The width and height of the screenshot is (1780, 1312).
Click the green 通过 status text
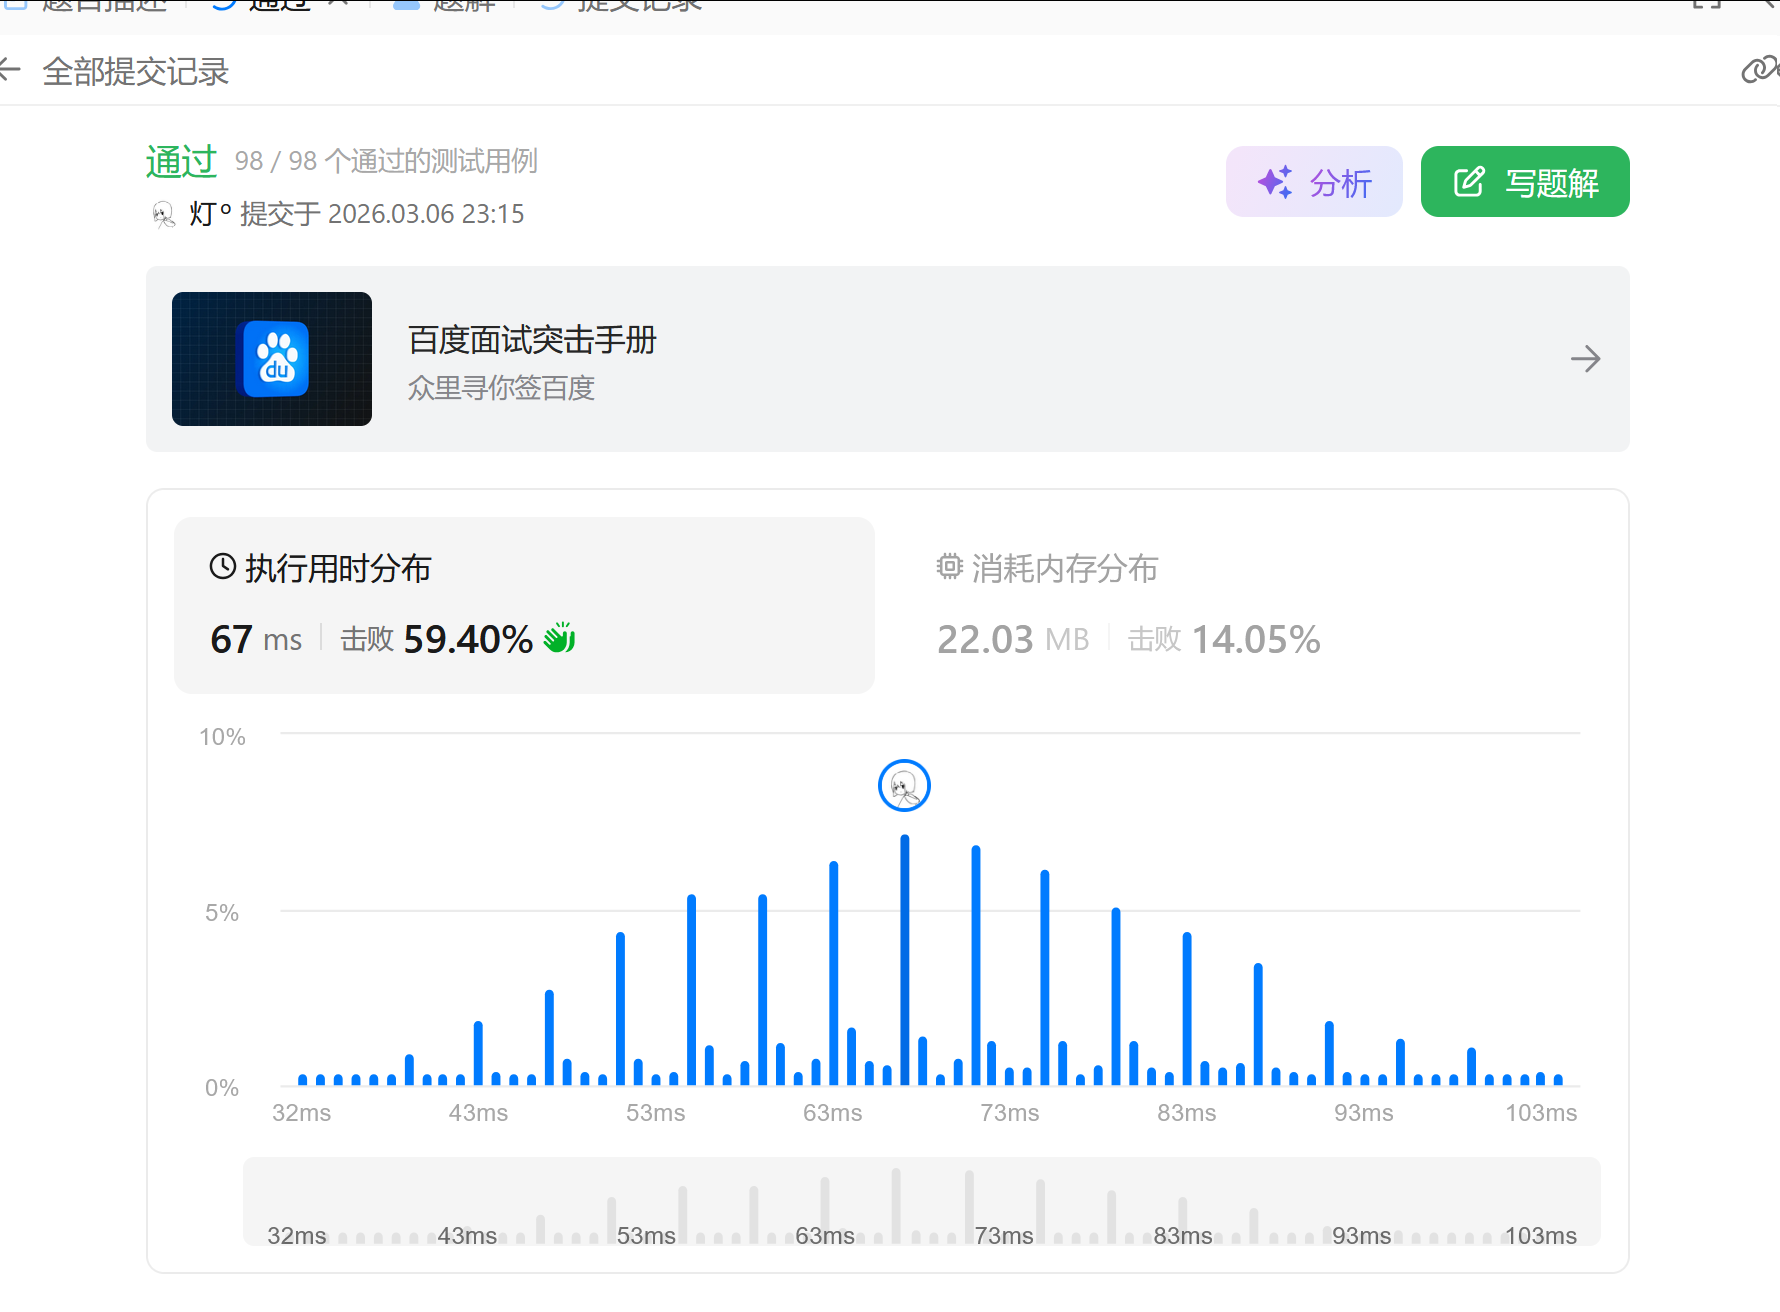[x=181, y=161]
